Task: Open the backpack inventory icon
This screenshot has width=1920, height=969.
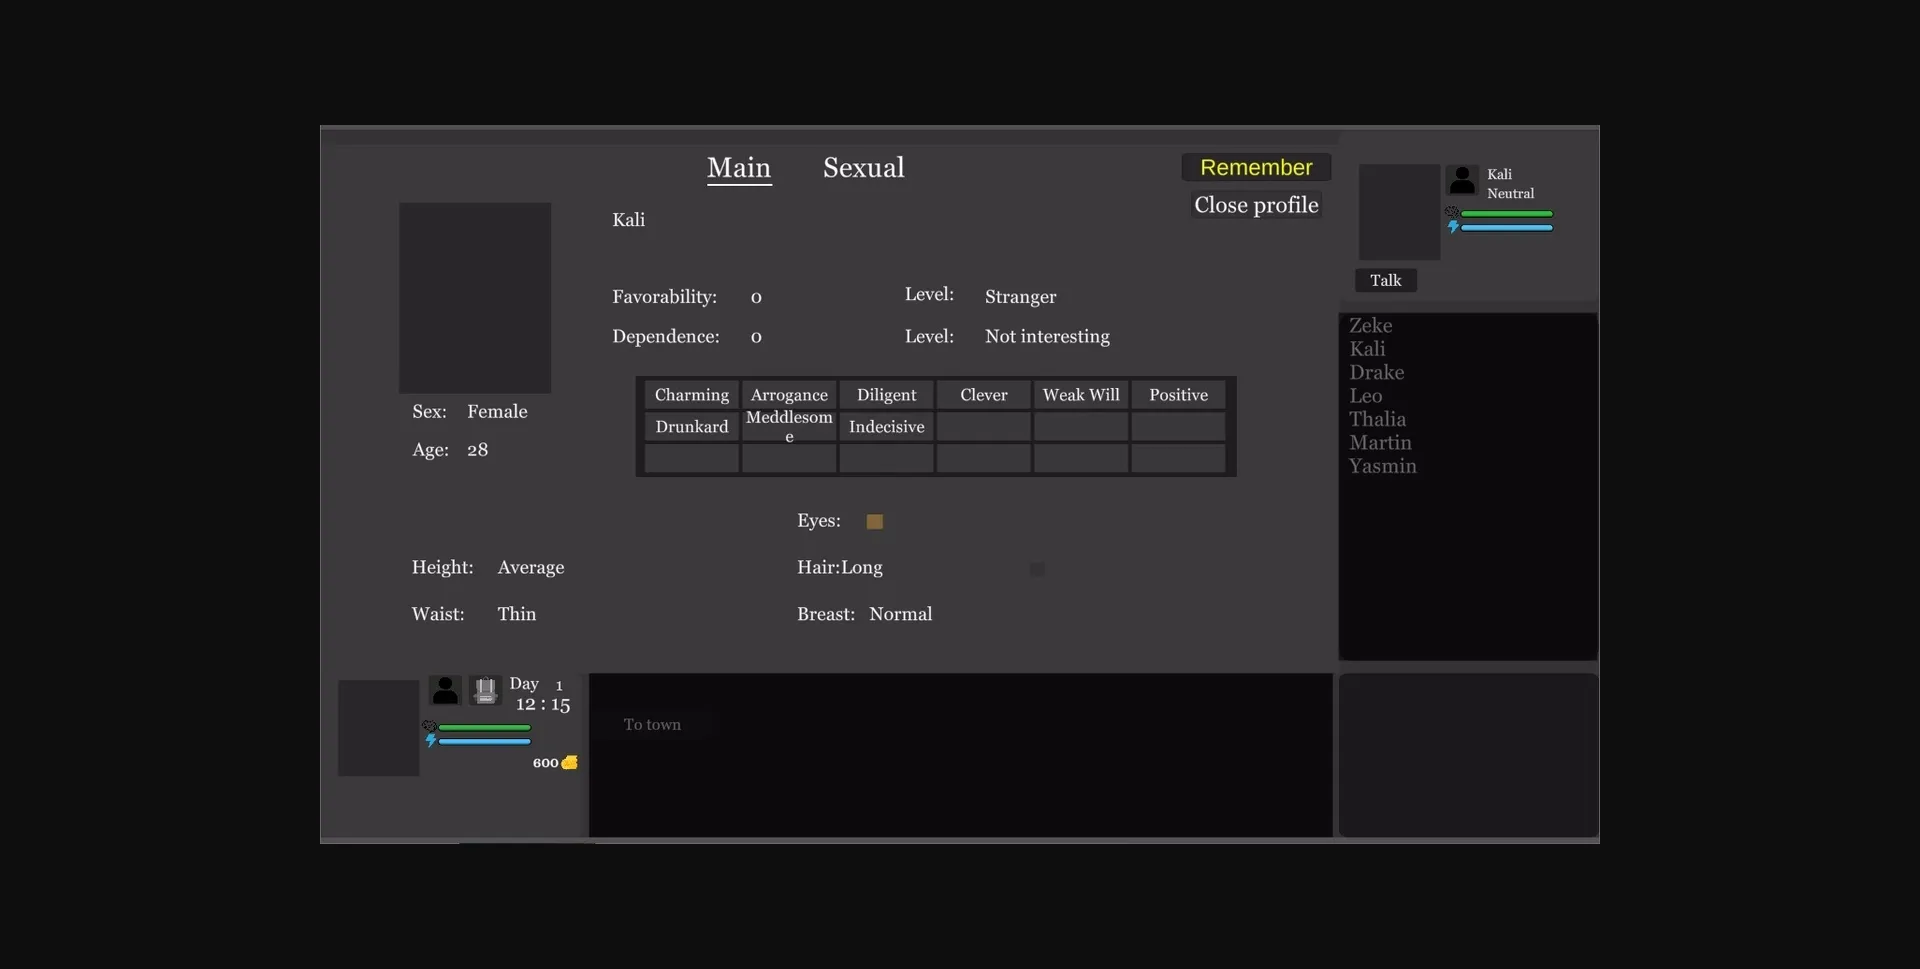Action: point(485,690)
